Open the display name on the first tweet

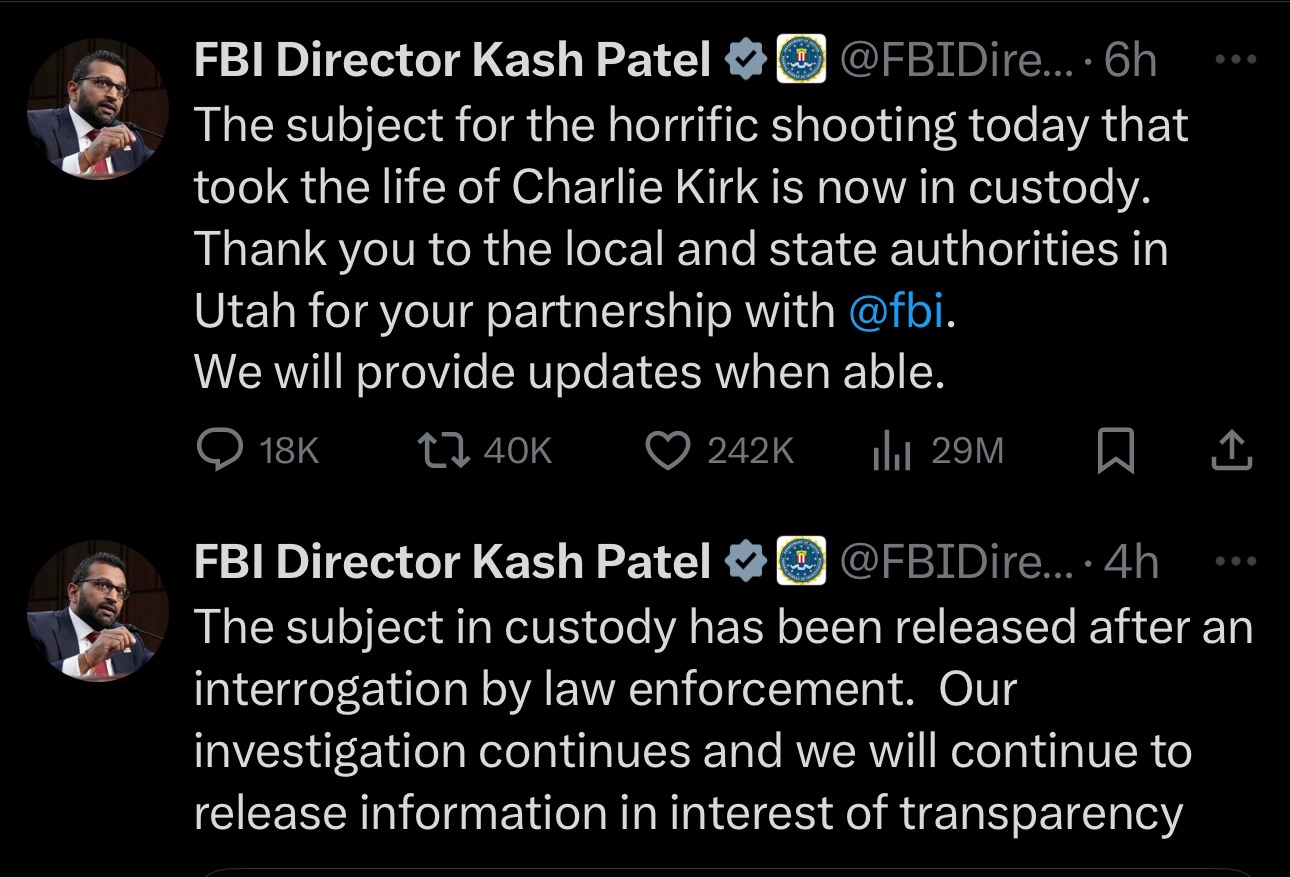coord(451,62)
